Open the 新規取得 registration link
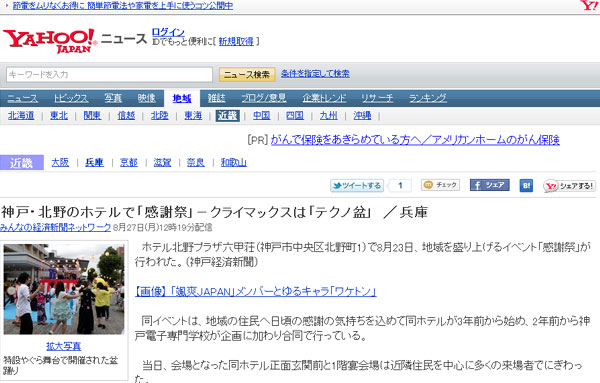Image resolution: width=600 pixels, height=383 pixels. 236,42
